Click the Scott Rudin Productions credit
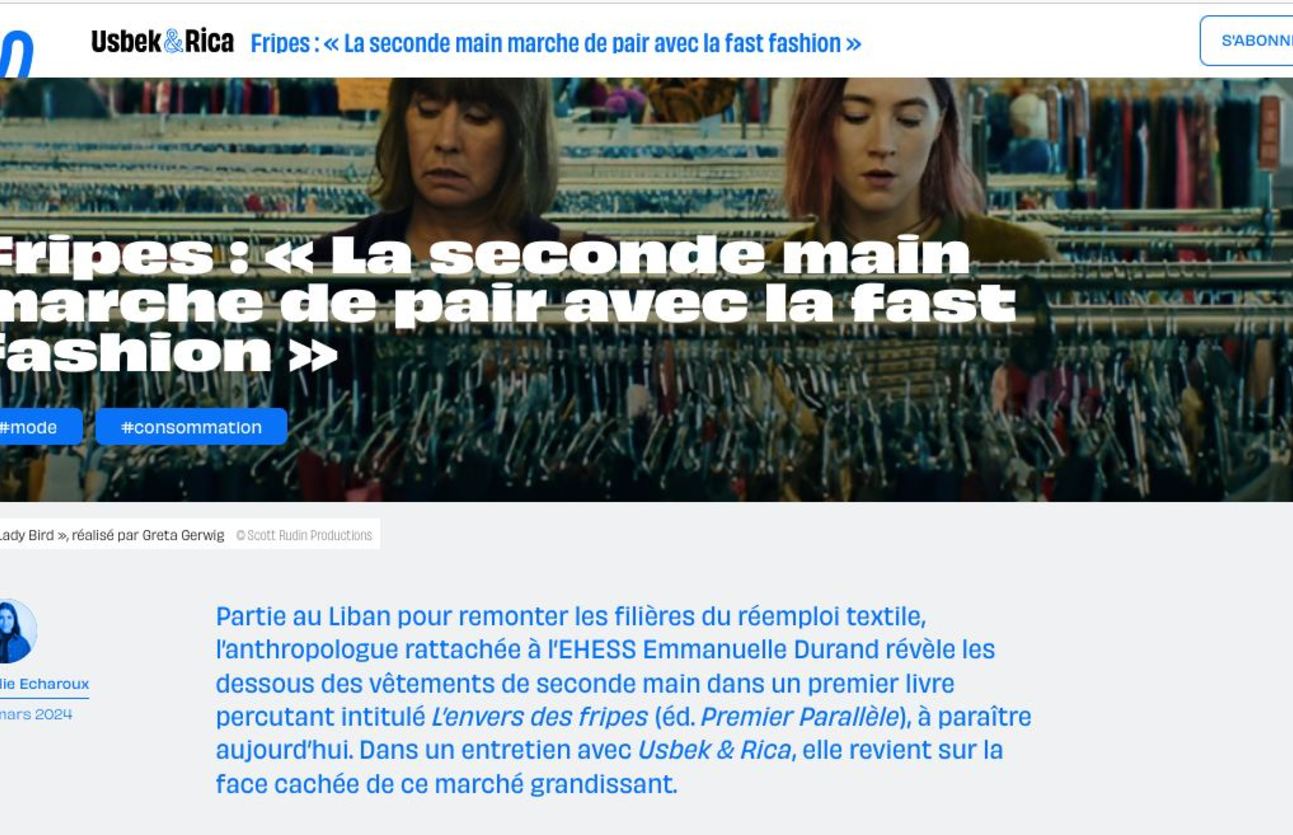1293x835 pixels. pyautogui.click(x=304, y=535)
